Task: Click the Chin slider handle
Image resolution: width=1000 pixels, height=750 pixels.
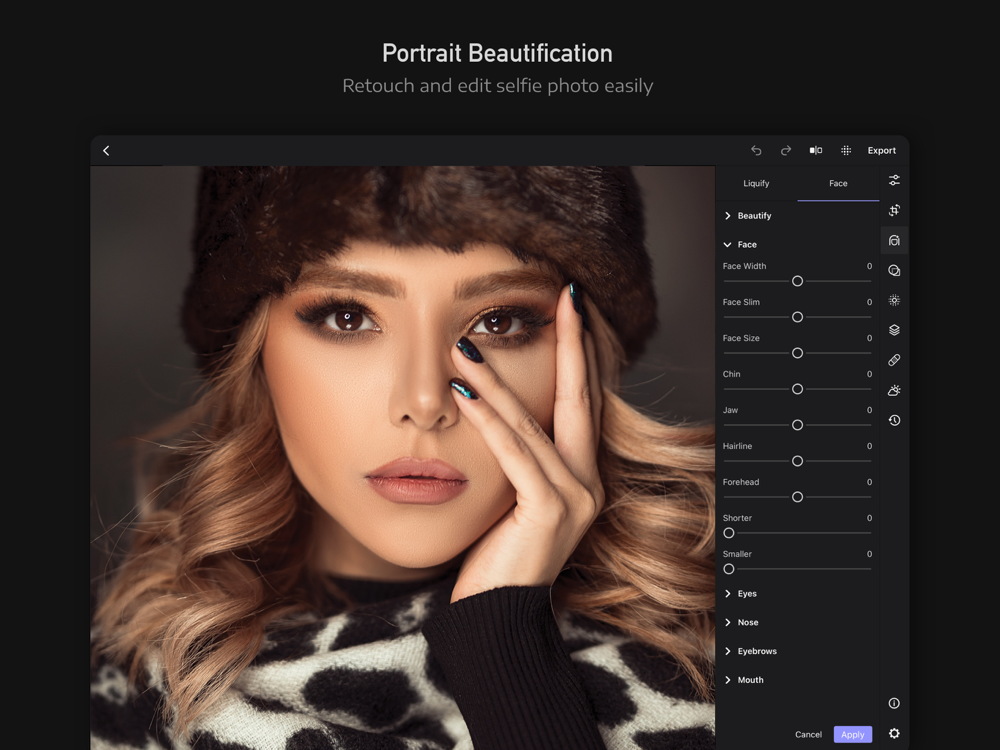Action: tap(797, 389)
